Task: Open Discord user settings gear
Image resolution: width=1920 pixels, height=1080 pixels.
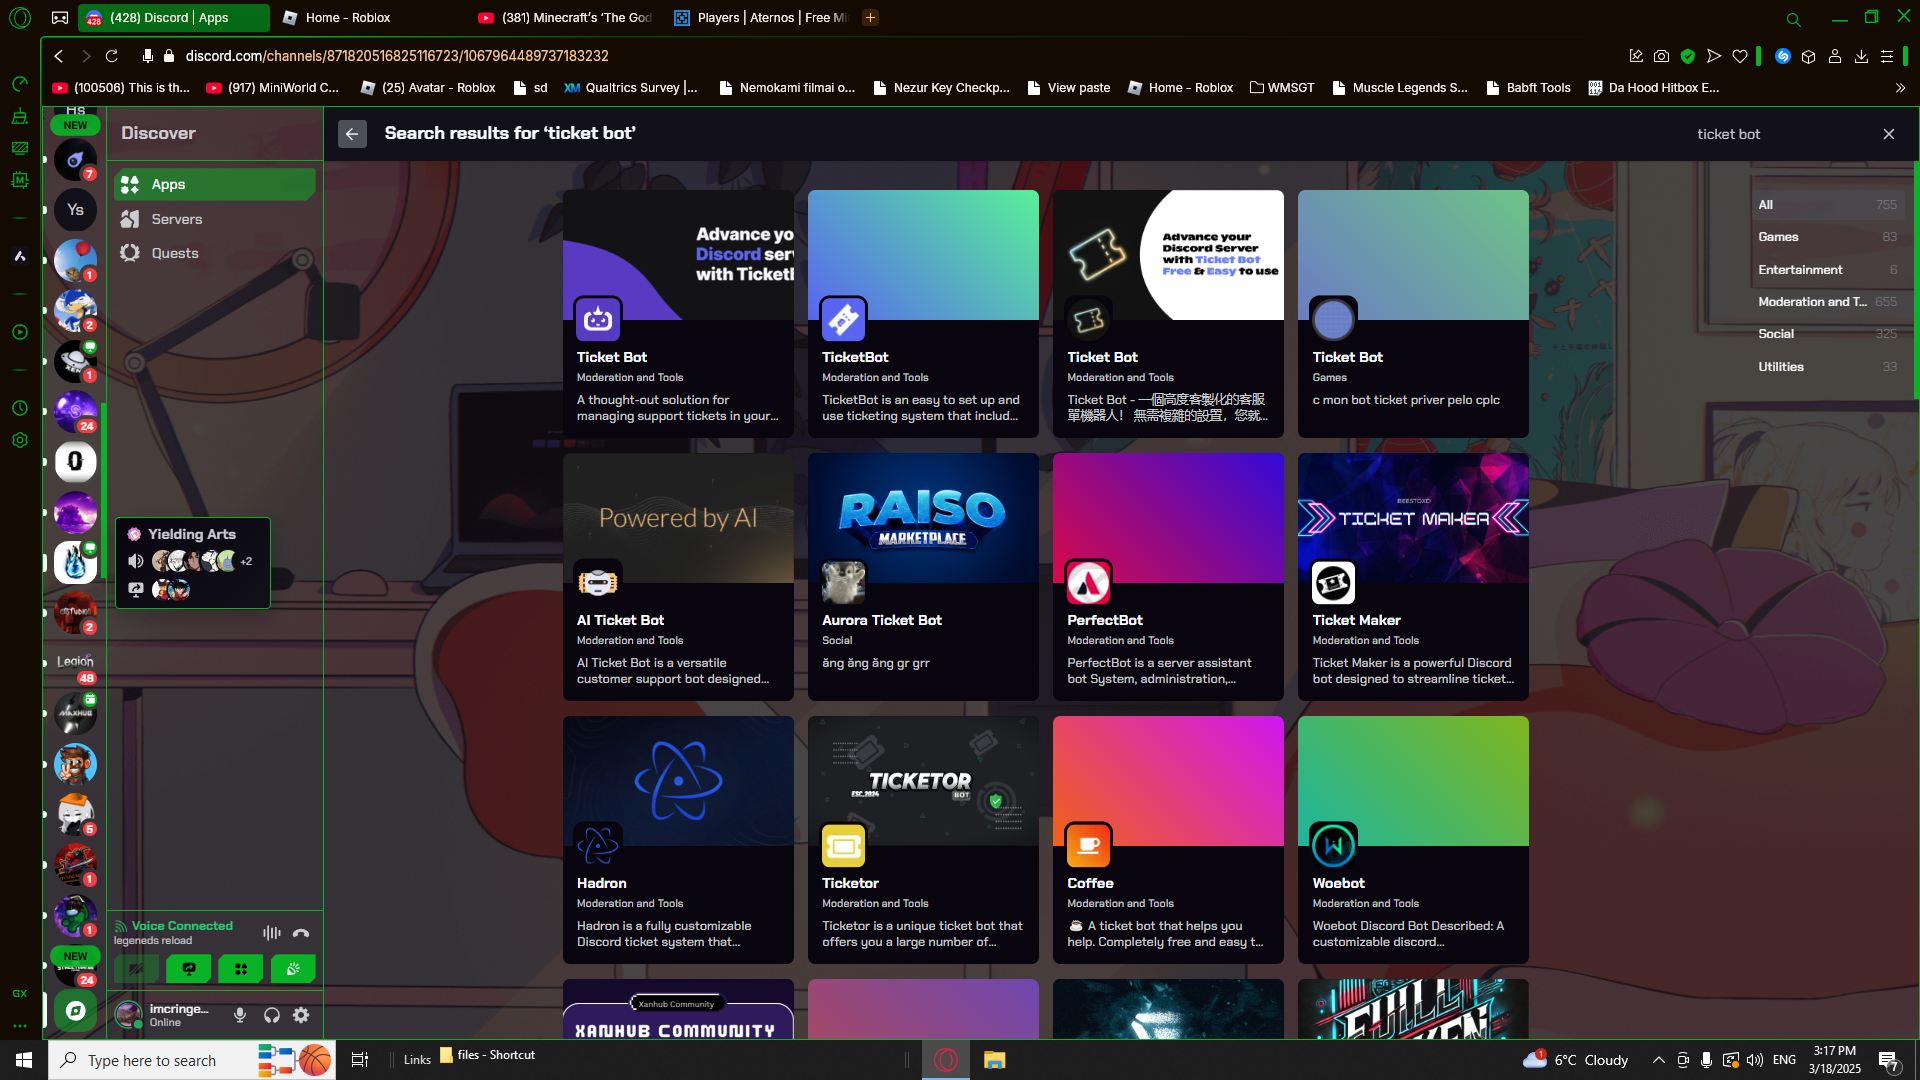Action: pyautogui.click(x=301, y=1015)
